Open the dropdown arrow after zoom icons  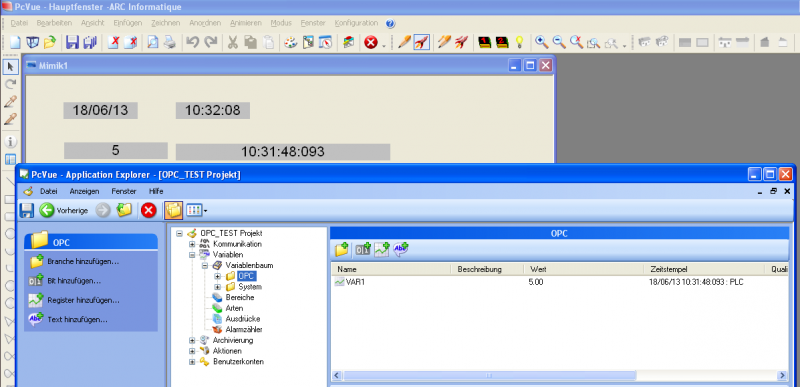(624, 46)
